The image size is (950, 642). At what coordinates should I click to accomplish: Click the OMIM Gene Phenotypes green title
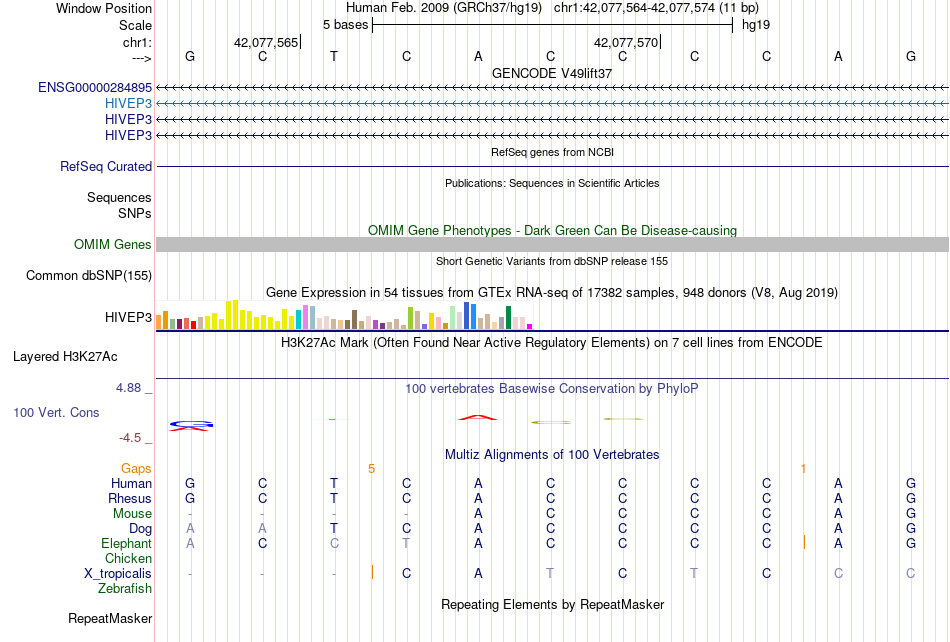tap(553, 231)
